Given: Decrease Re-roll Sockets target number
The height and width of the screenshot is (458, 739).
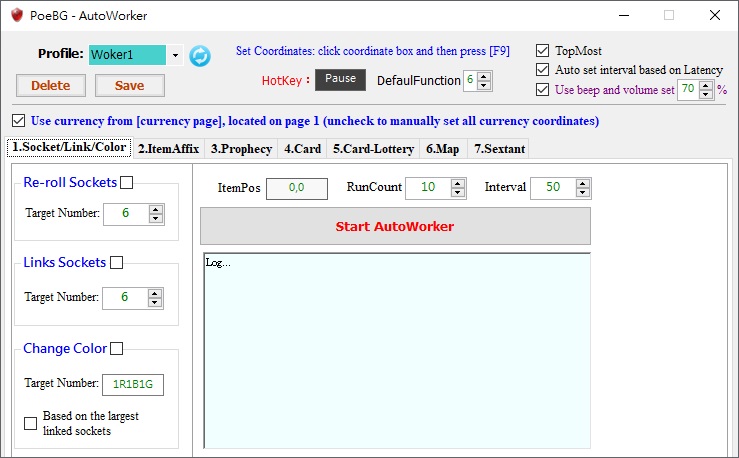Looking at the screenshot, I should point(156,219).
